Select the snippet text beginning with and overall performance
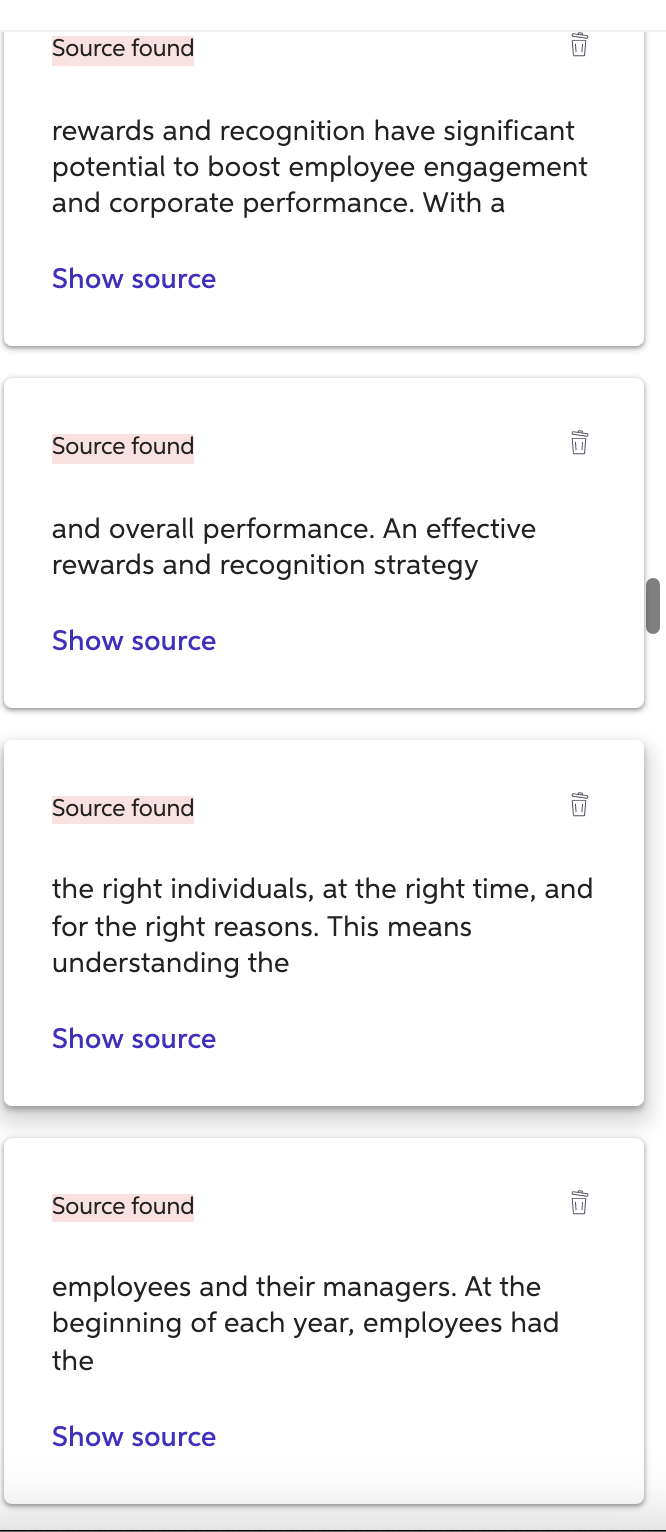Viewport: 666px width, 1532px height. [293, 546]
